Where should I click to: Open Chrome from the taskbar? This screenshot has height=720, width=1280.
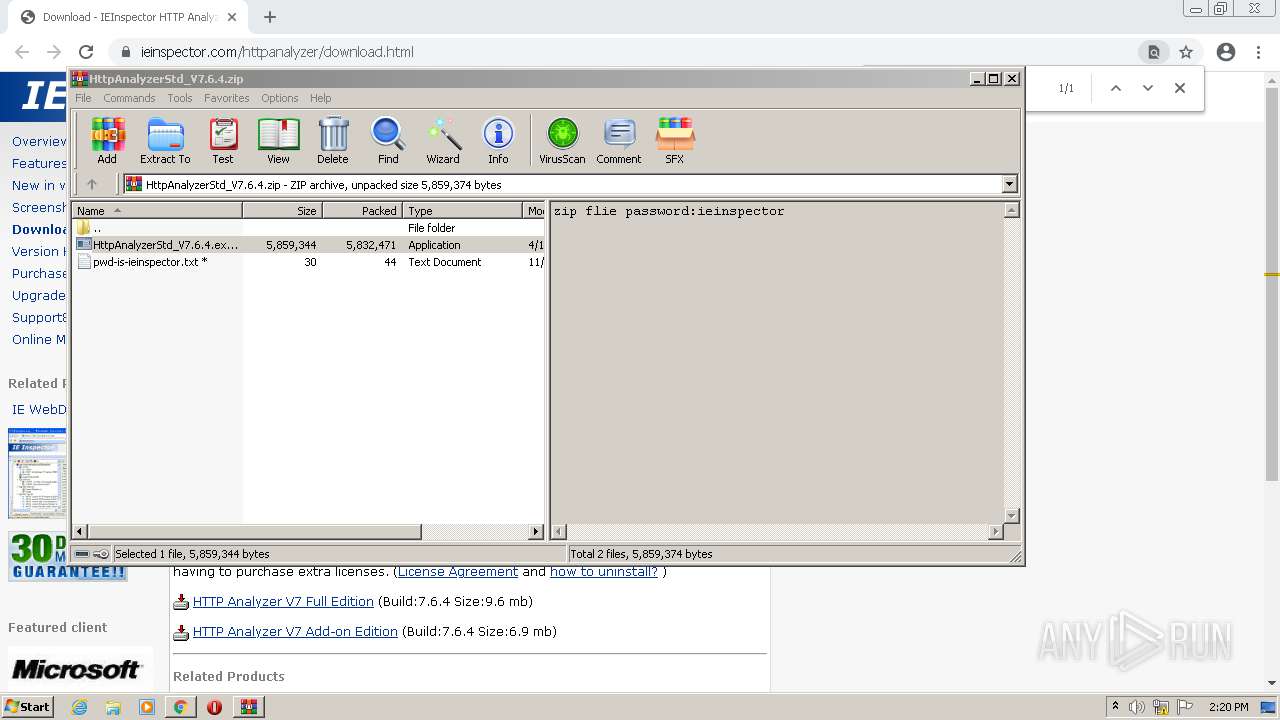pos(181,707)
